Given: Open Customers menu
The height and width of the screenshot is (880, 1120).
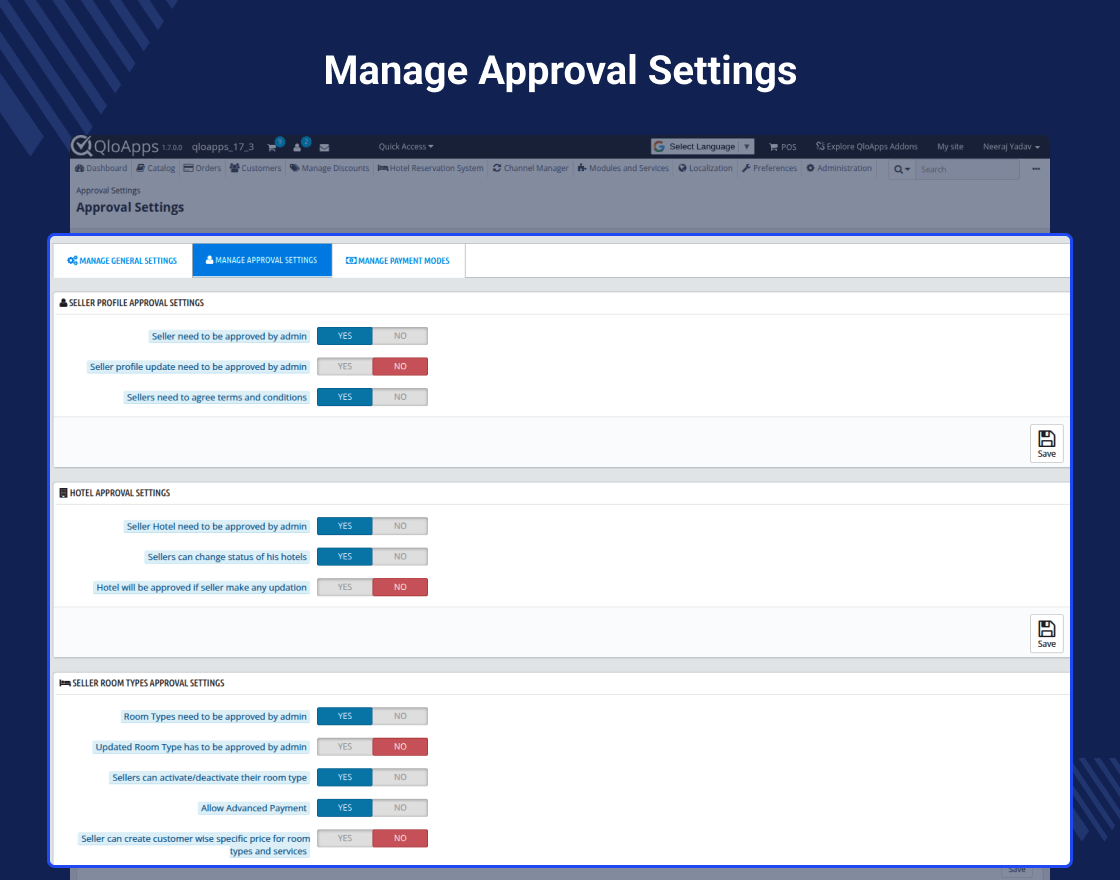Looking at the screenshot, I should [x=256, y=169].
